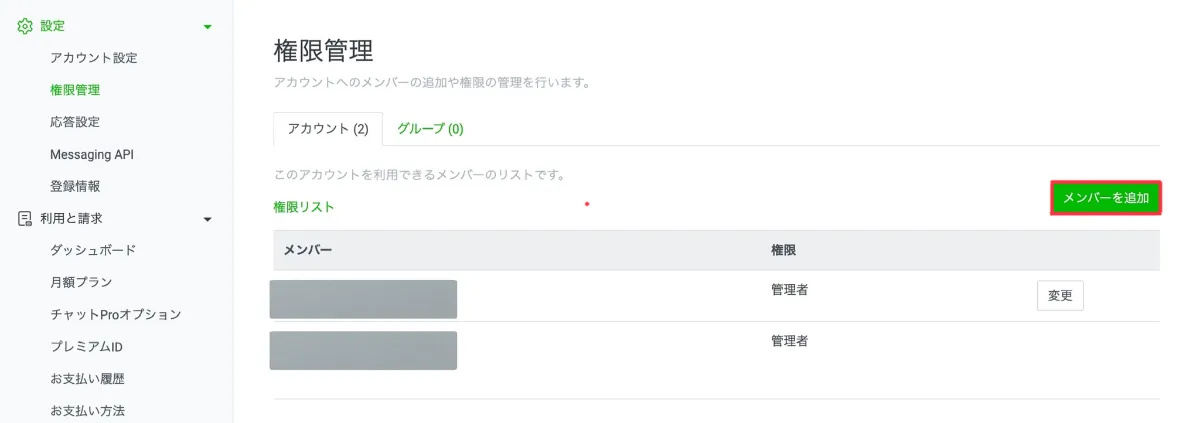Open チャットProオプション page
Screen dimensions: 1200x423
116,314
